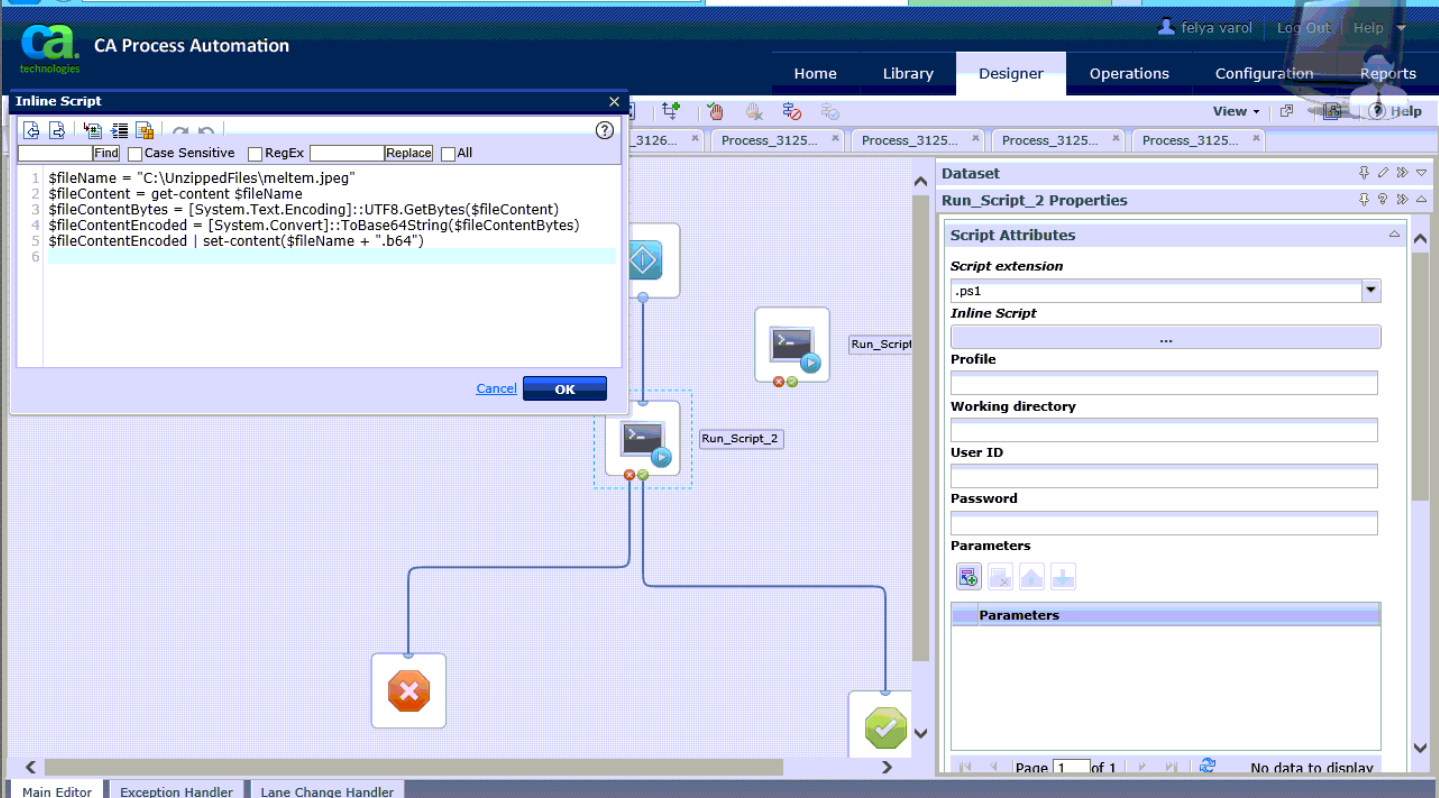The width and height of the screenshot is (1439, 798).
Task: Open help for Run_Script_2 Properties panel
Action: click(x=1383, y=200)
